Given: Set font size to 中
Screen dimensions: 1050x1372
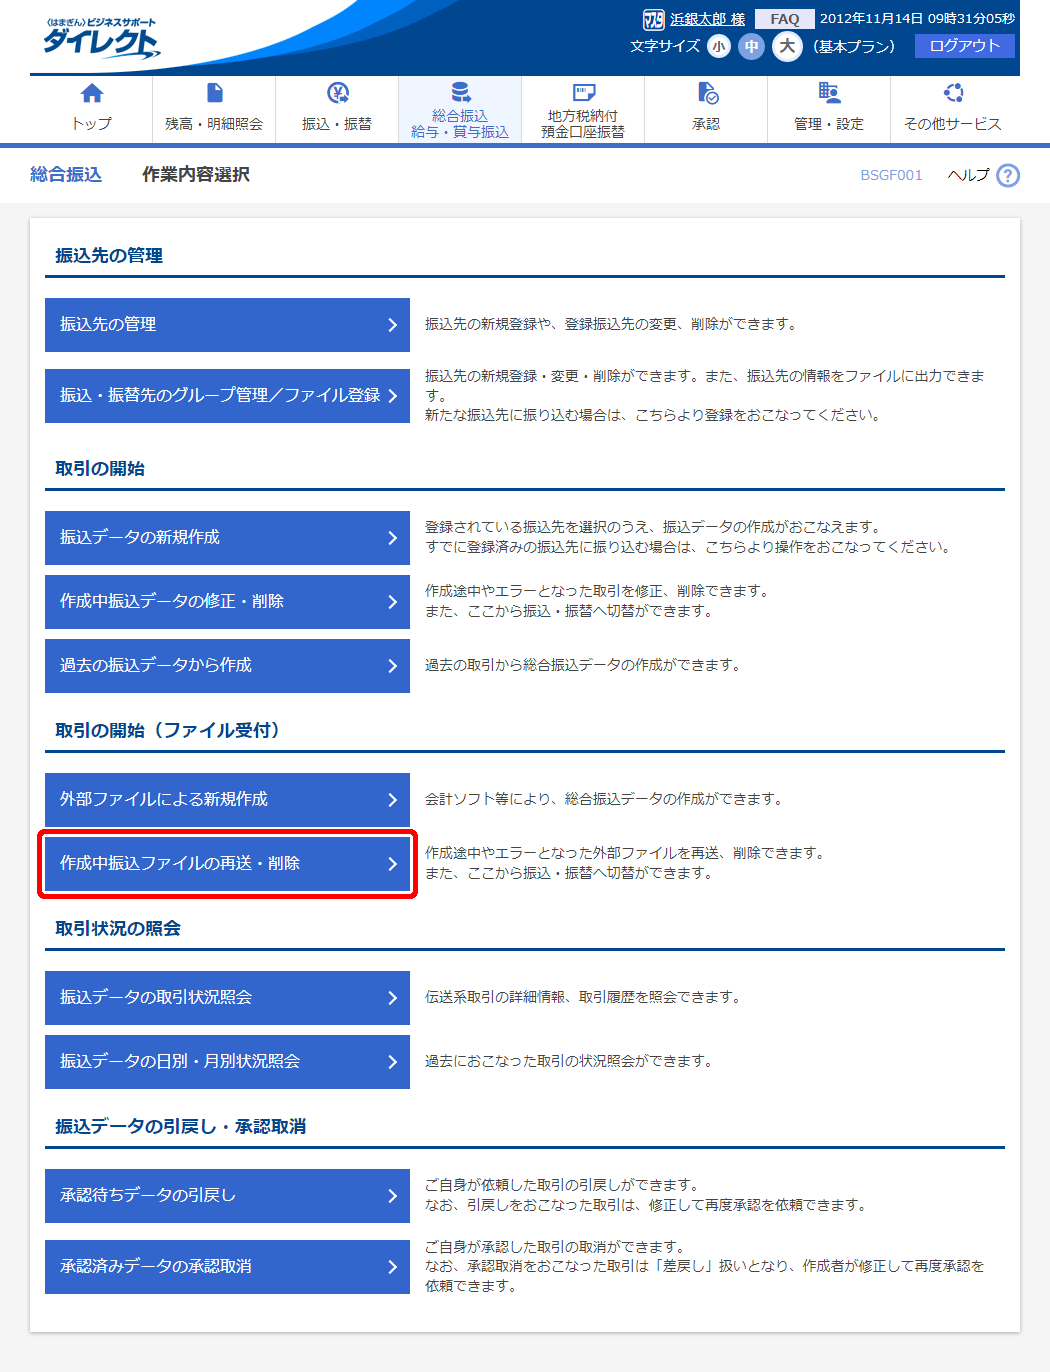Looking at the screenshot, I should (751, 46).
